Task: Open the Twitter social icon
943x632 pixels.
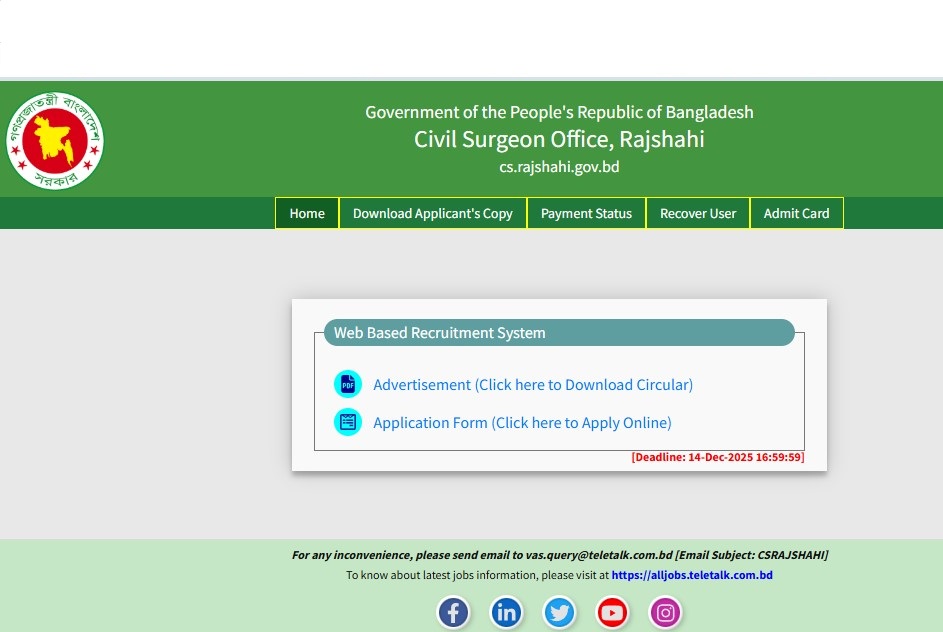Action: [x=559, y=612]
